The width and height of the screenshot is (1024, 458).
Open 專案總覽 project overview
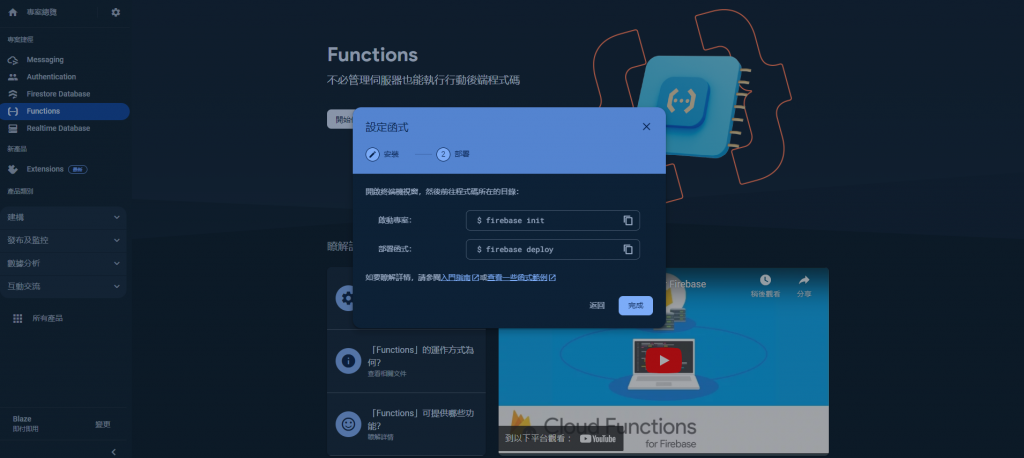coord(42,12)
